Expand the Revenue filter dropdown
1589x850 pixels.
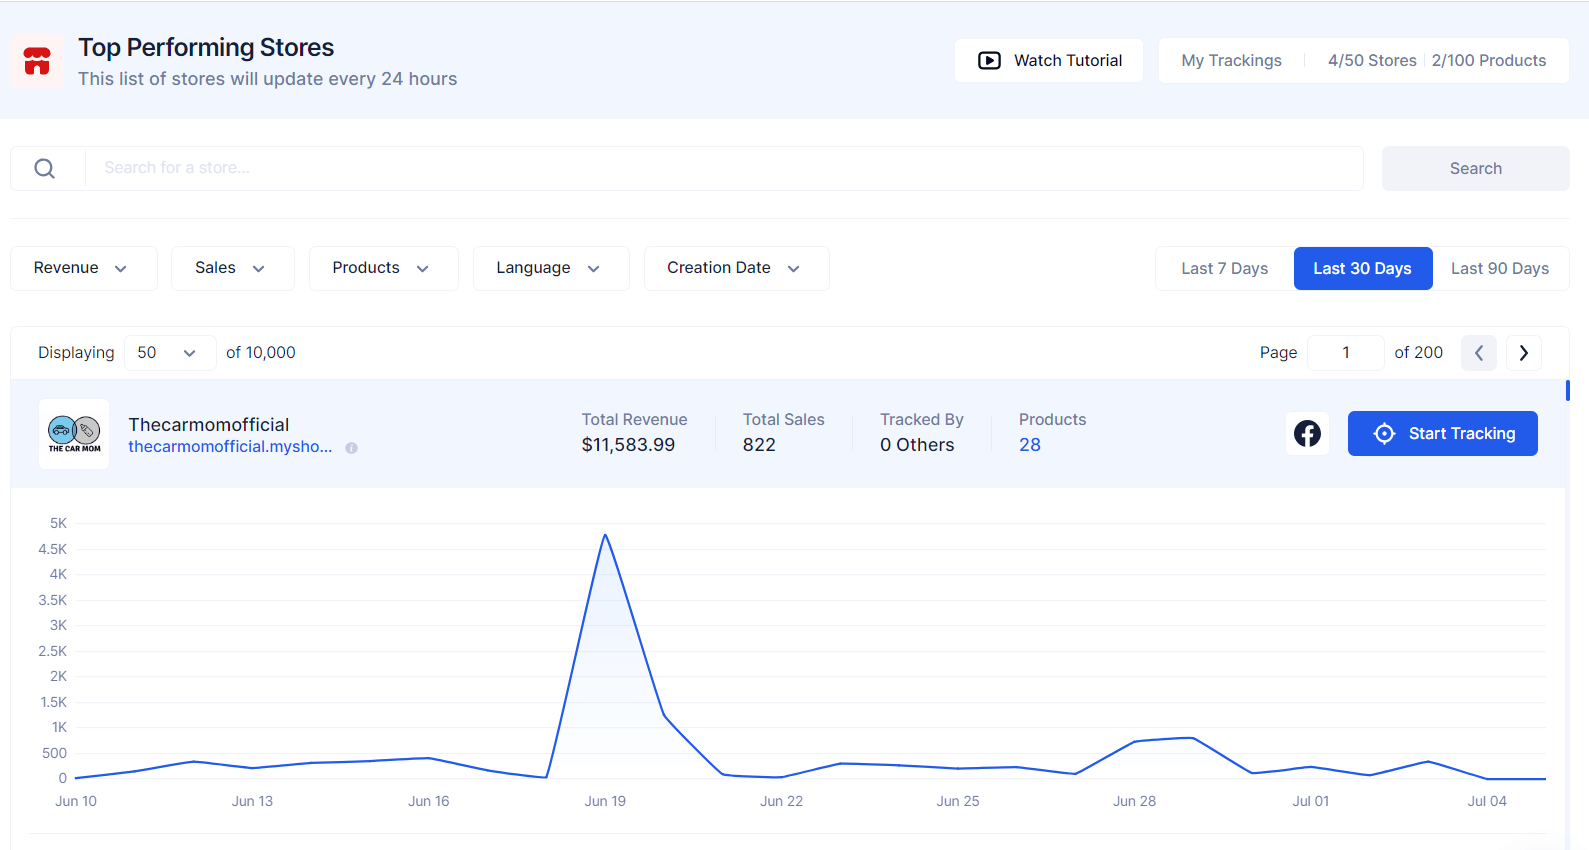[x=83, y=268]
